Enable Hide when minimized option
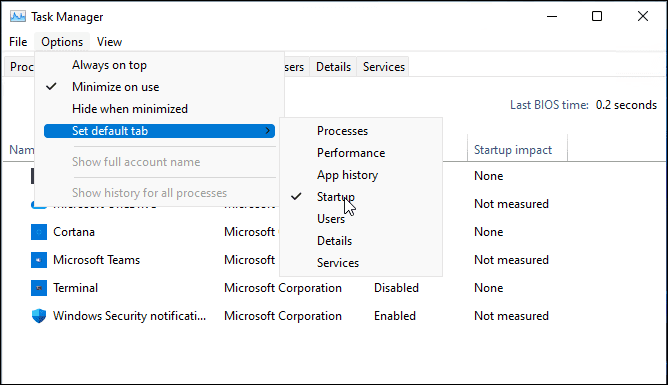The image size is (668, 385). (x=159, y=109)
